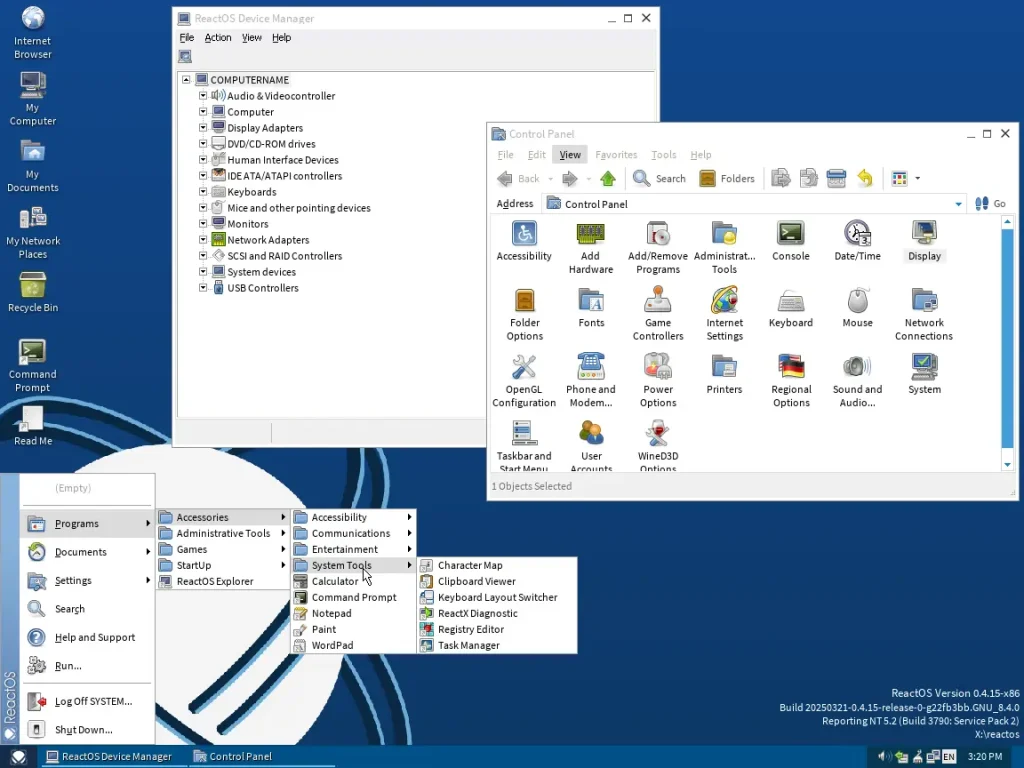Click the Go button beside Address bar

pos(990,204)
